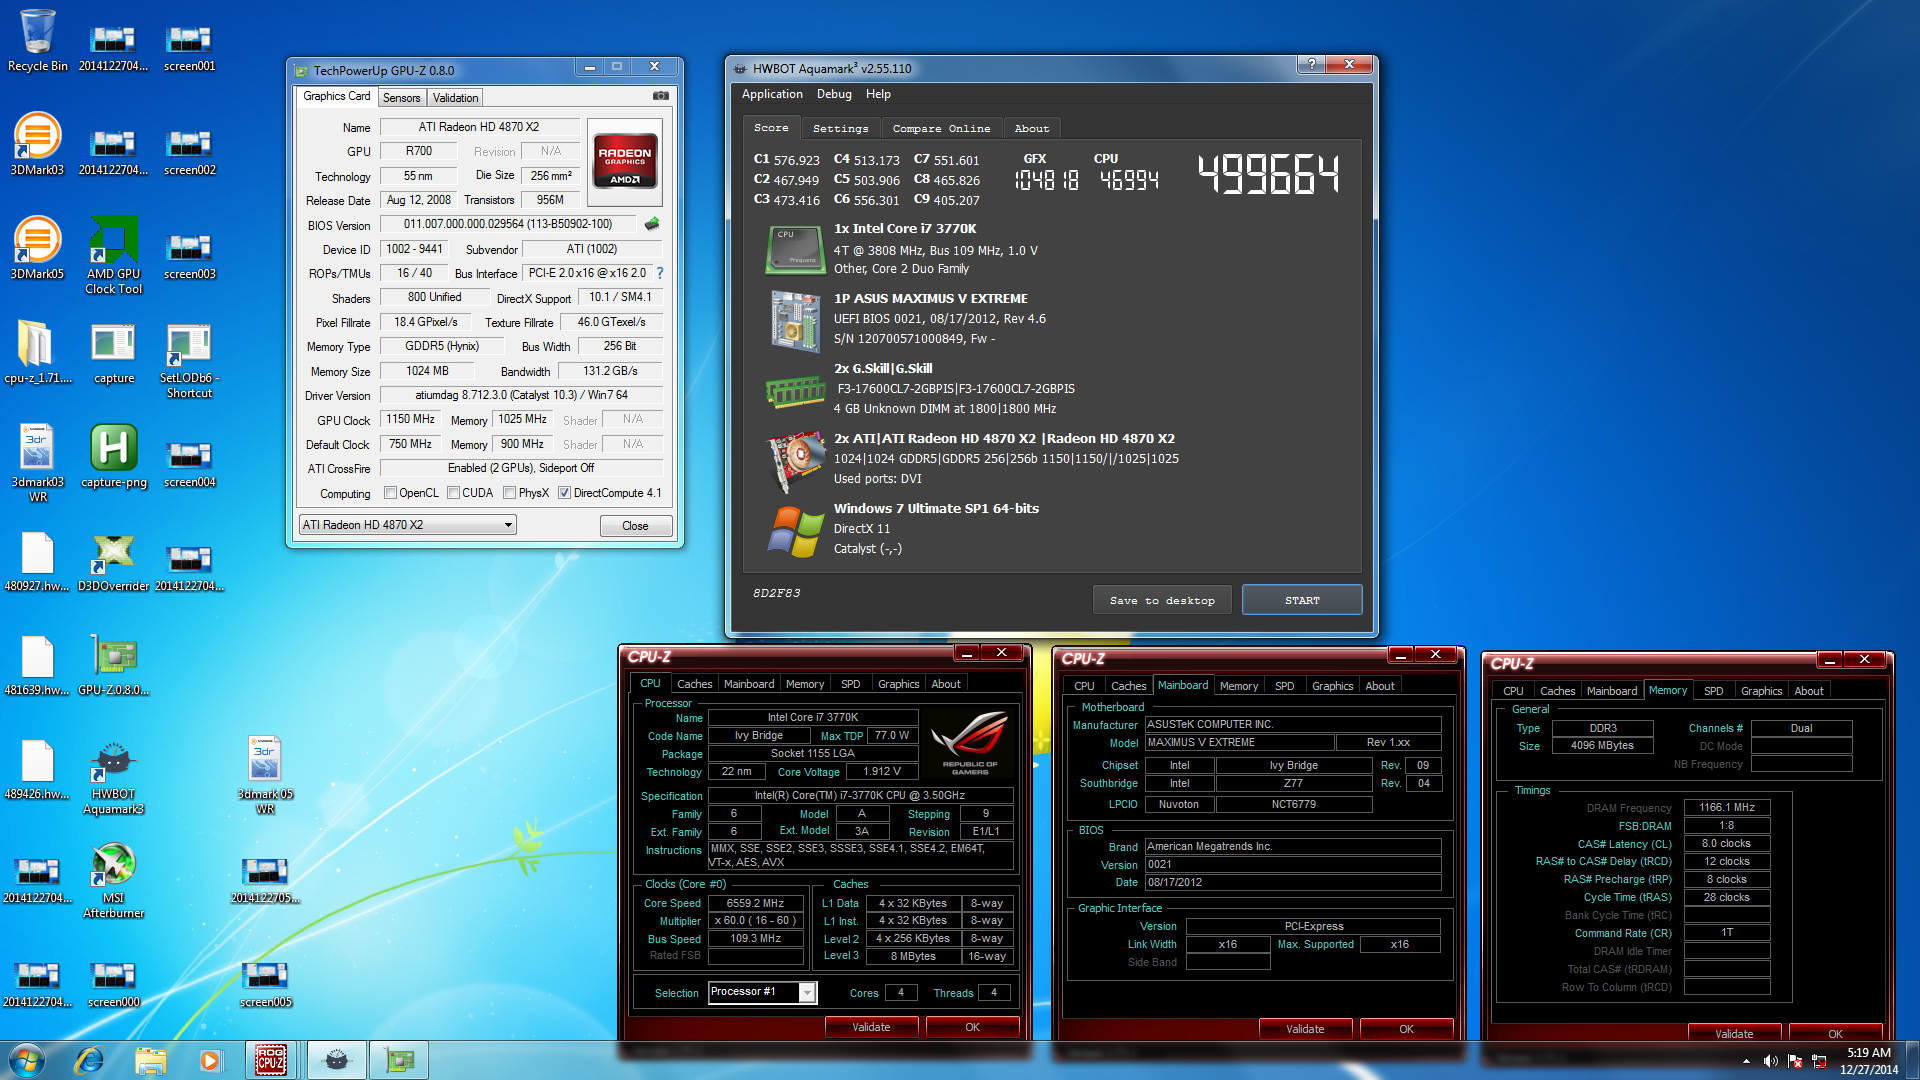Open Graphics tab in the Memory CPU-Z window
Screen dimensions: 1920x1080
tap(1761, 691)
